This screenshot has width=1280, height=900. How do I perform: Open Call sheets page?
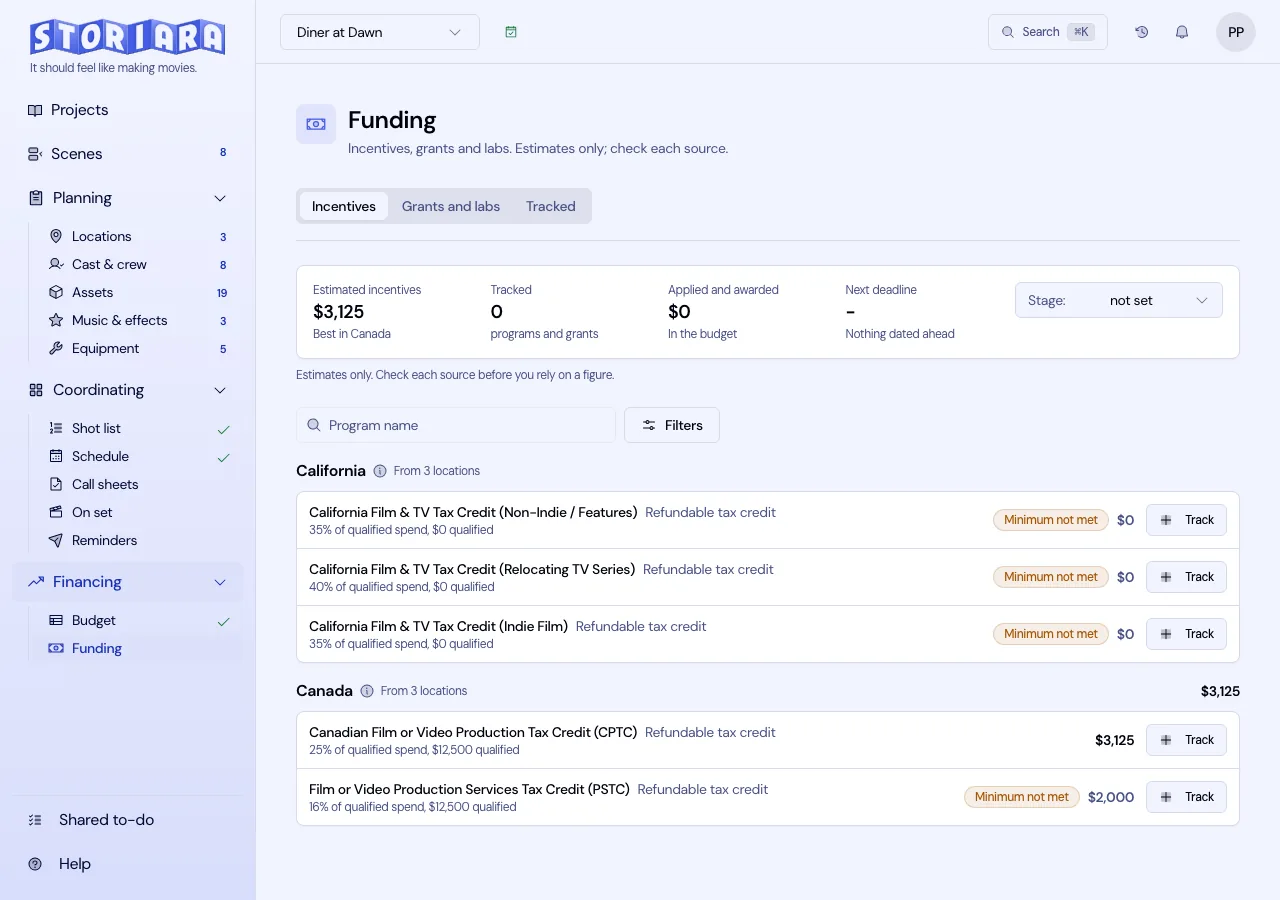pos(137,484)
